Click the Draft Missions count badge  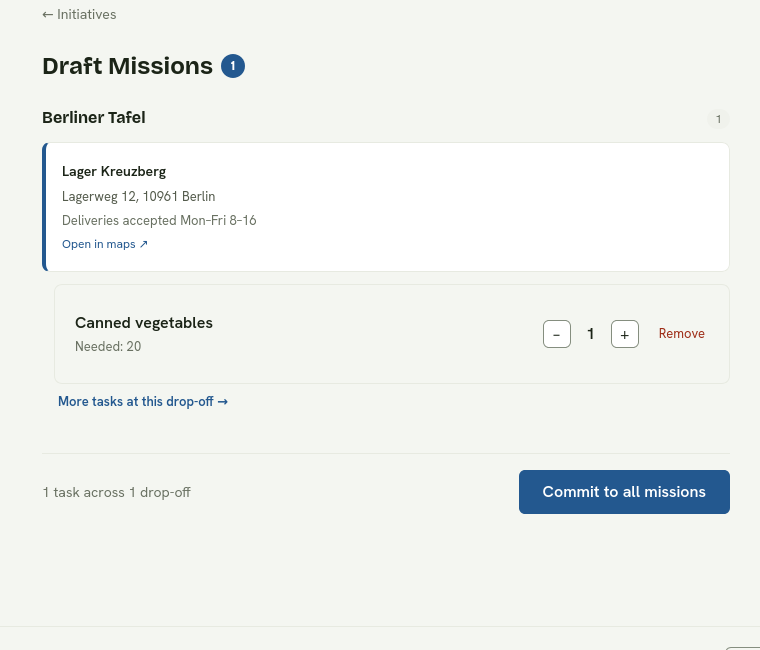pyautogui.click(x=233, y=66)
